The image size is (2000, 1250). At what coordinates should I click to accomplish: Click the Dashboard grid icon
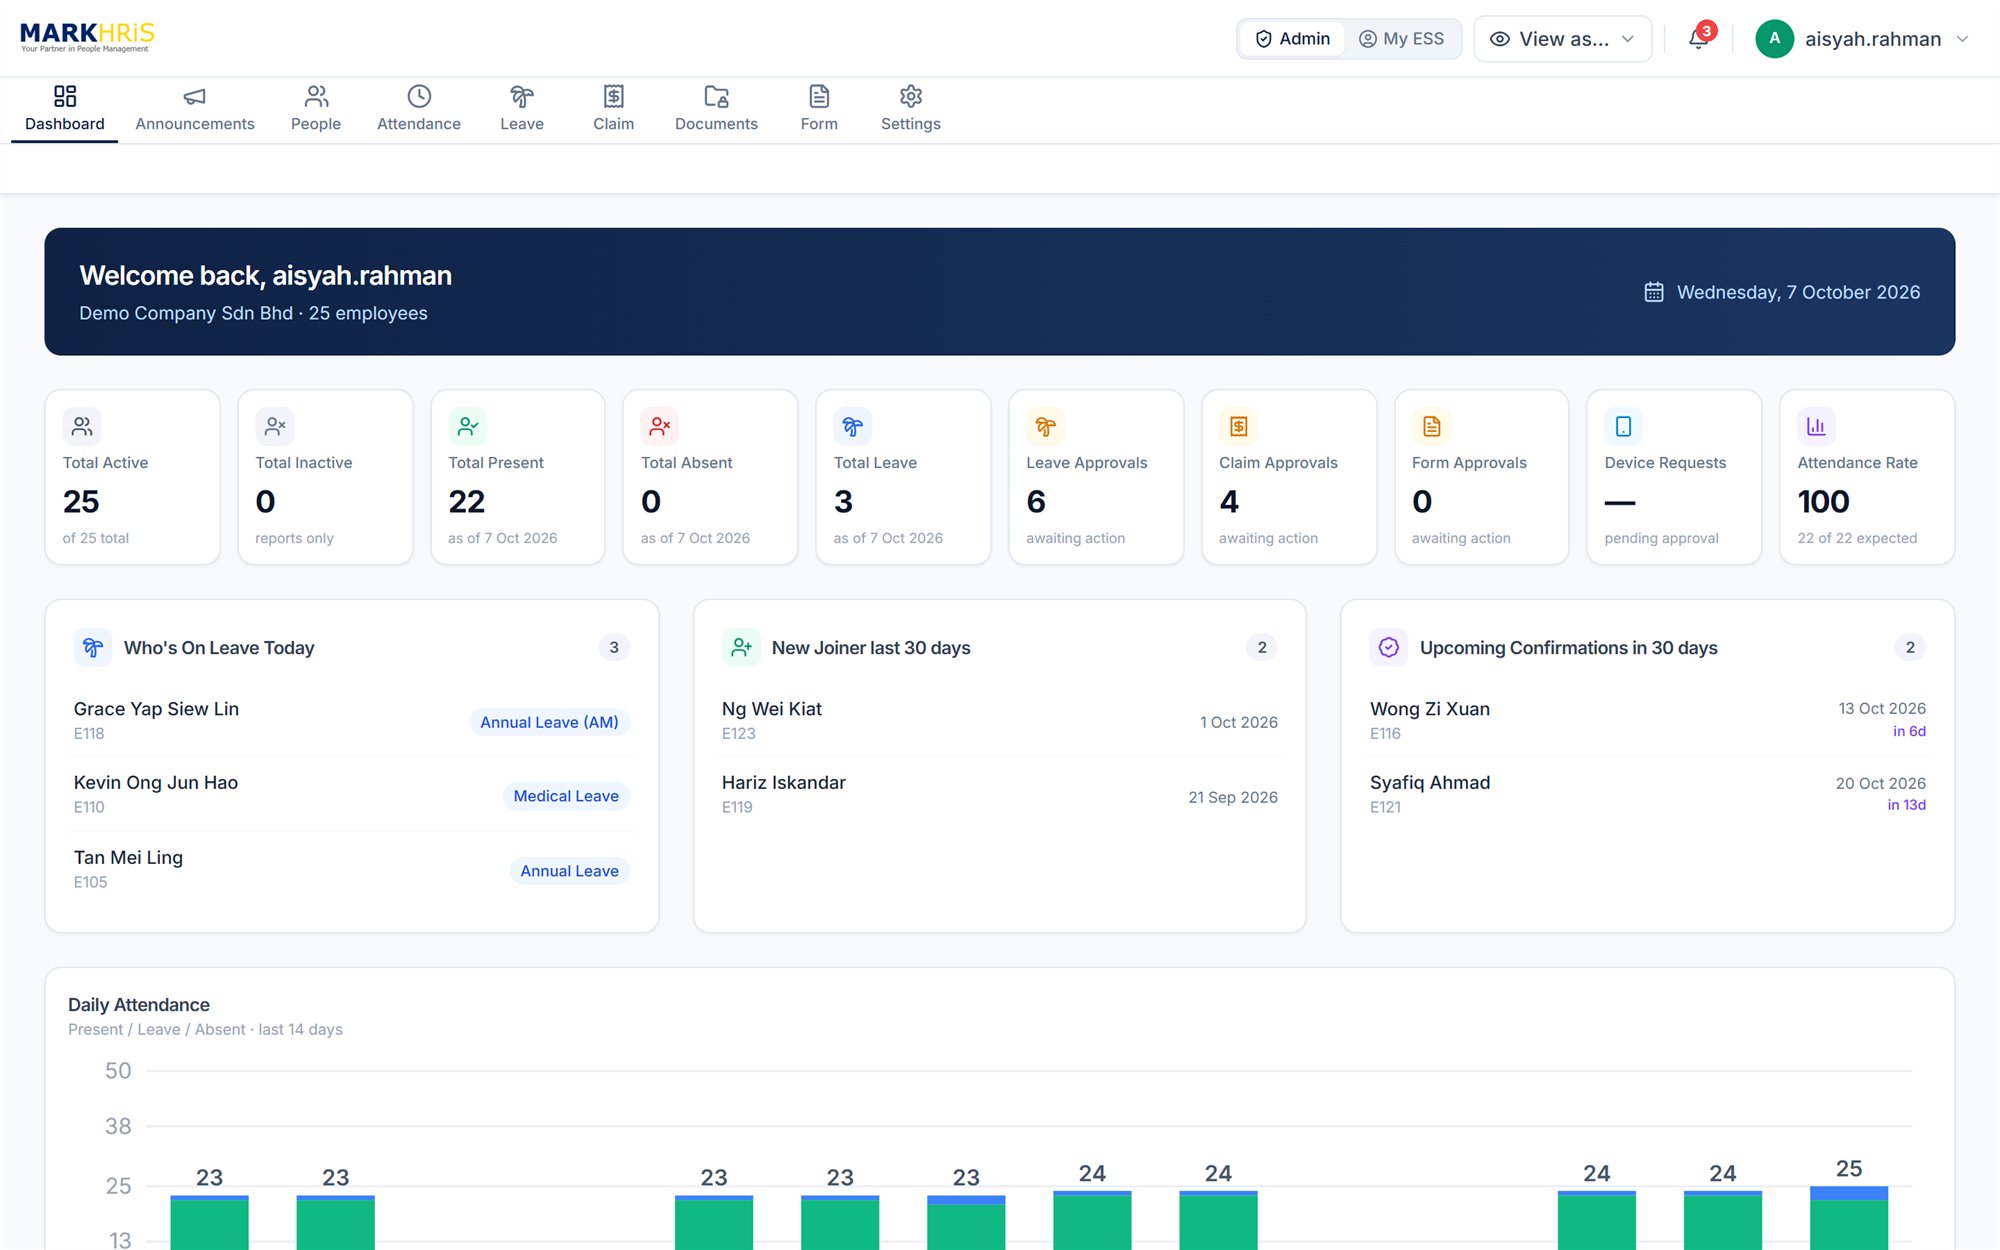coord(65,96)
